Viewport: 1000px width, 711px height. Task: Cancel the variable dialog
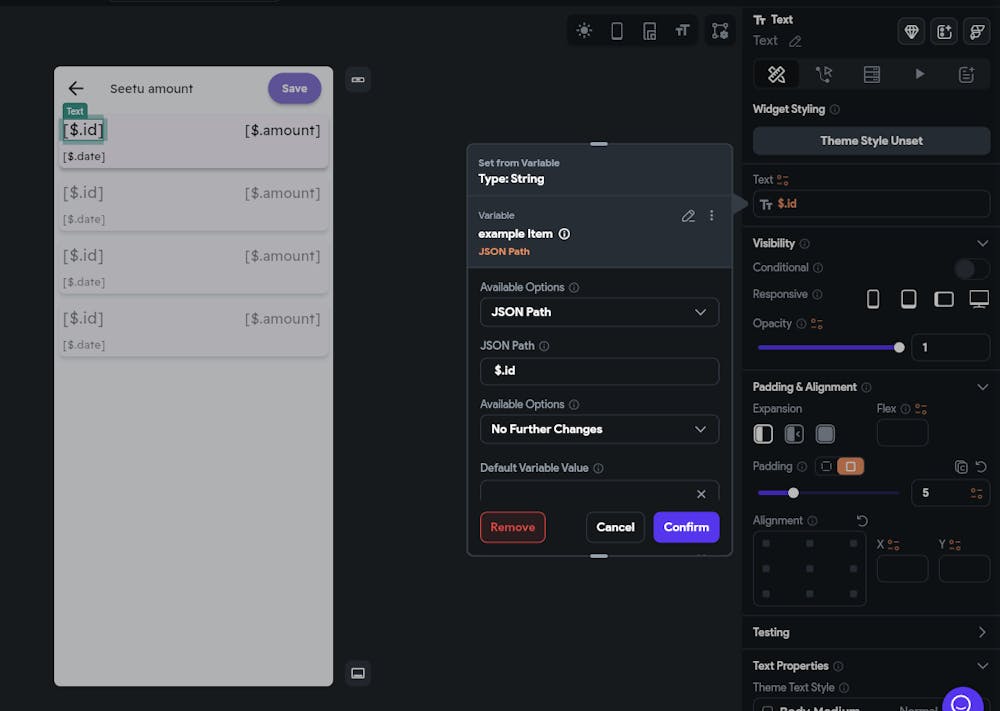[x=615, y=527]
